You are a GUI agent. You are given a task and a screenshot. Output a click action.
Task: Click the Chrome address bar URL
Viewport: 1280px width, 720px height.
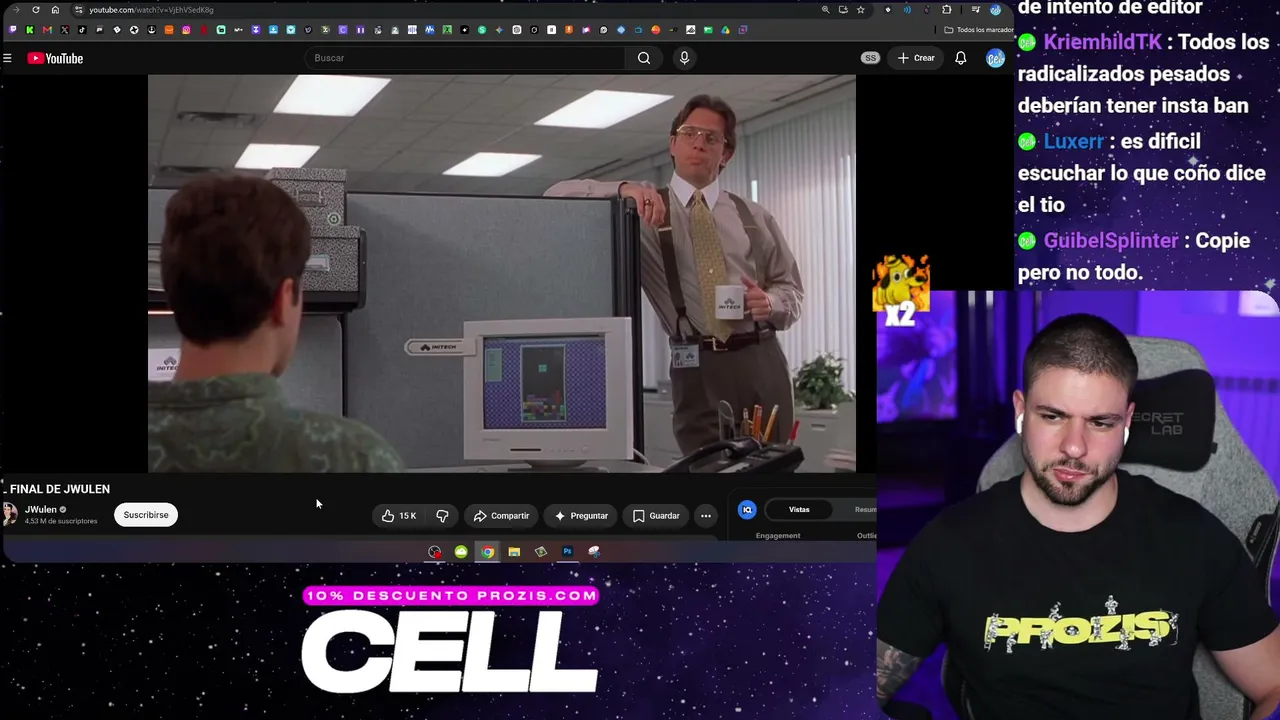coord(151,10)
